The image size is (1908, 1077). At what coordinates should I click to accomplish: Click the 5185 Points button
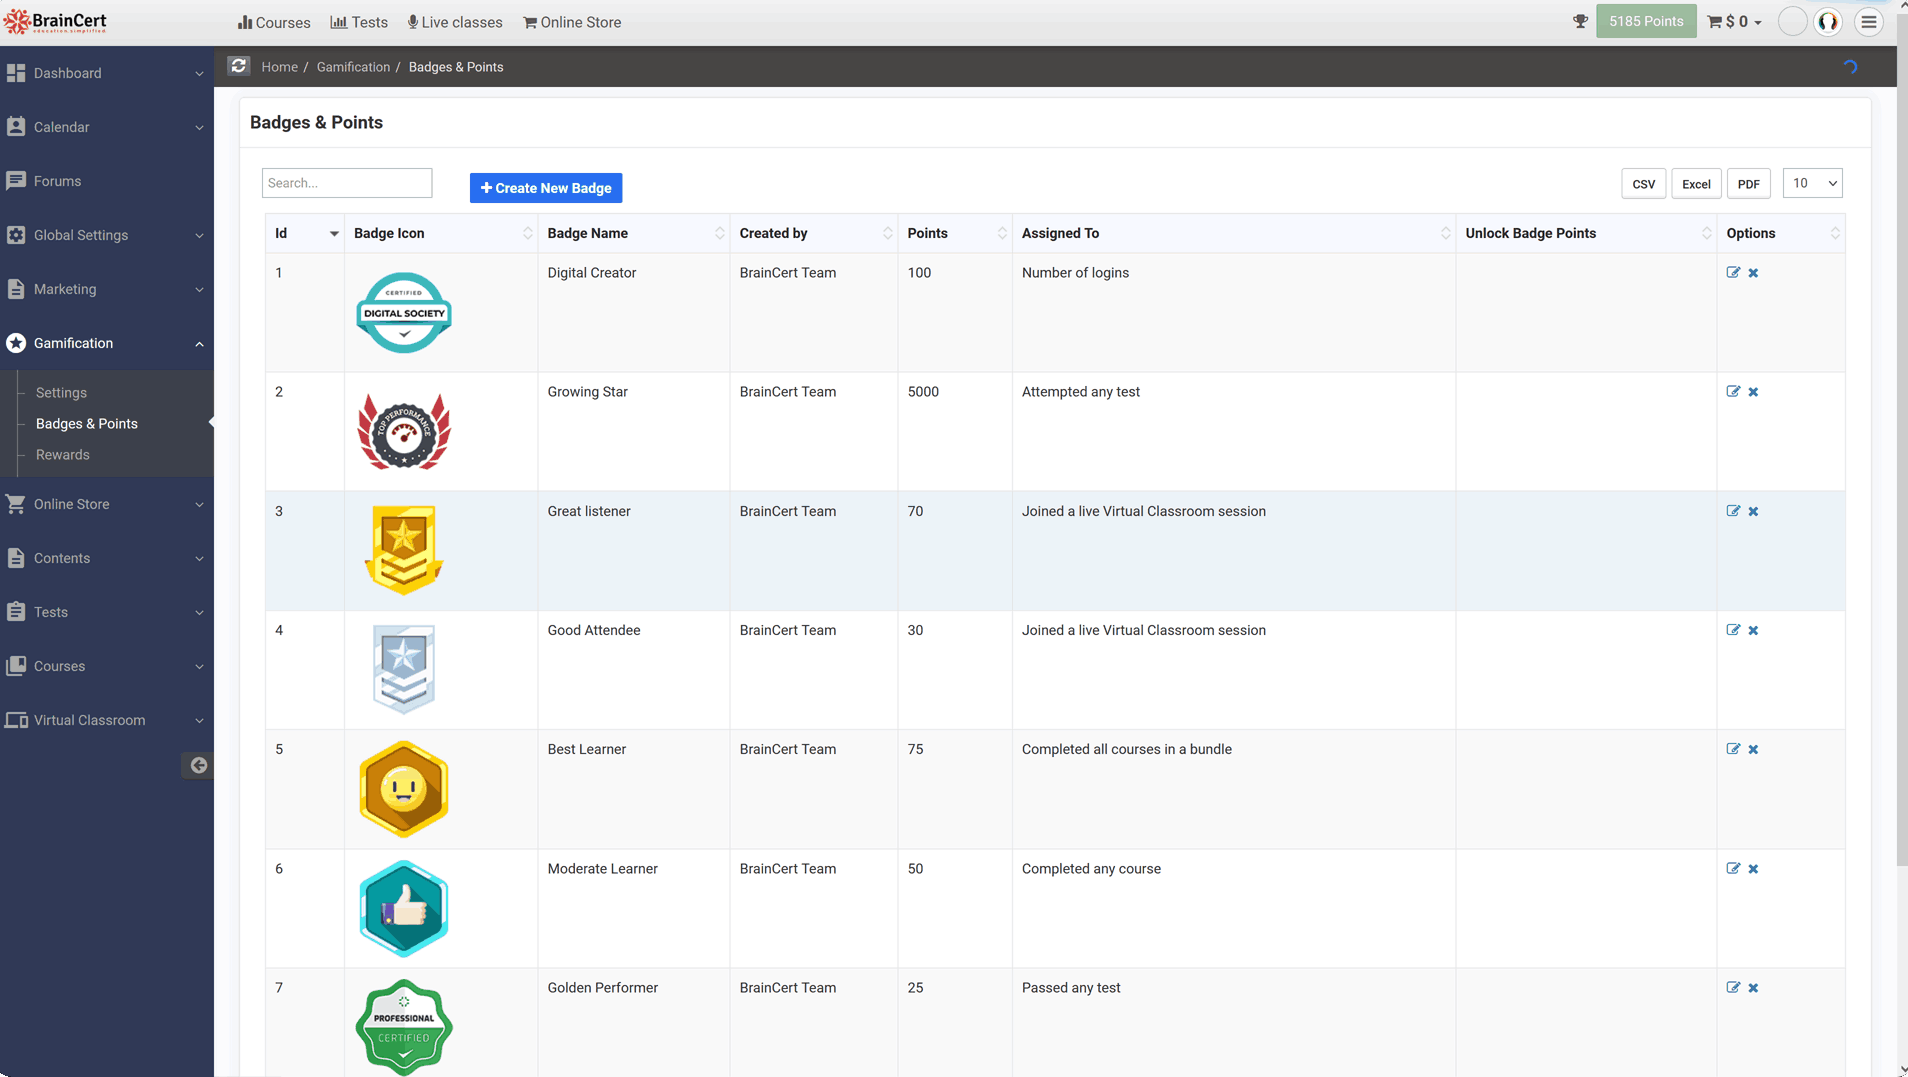(x=1646, y=21)
